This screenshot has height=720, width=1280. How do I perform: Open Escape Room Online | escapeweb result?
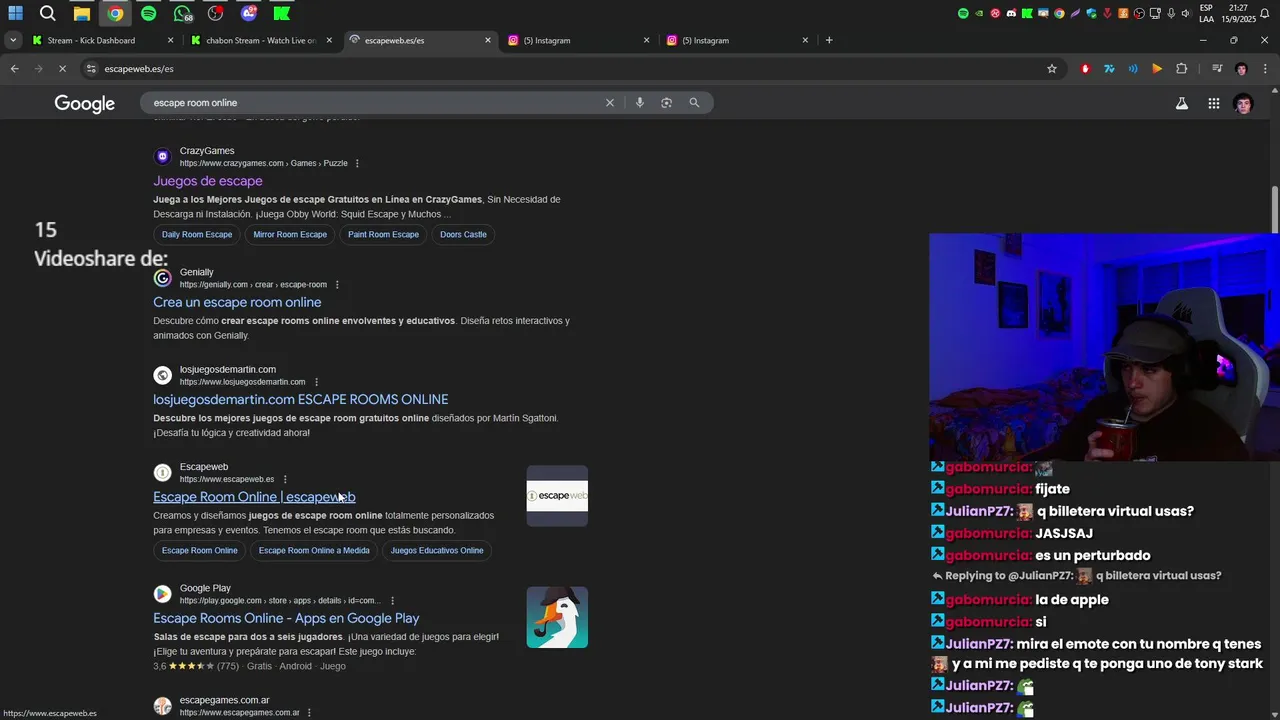point(254,497)
